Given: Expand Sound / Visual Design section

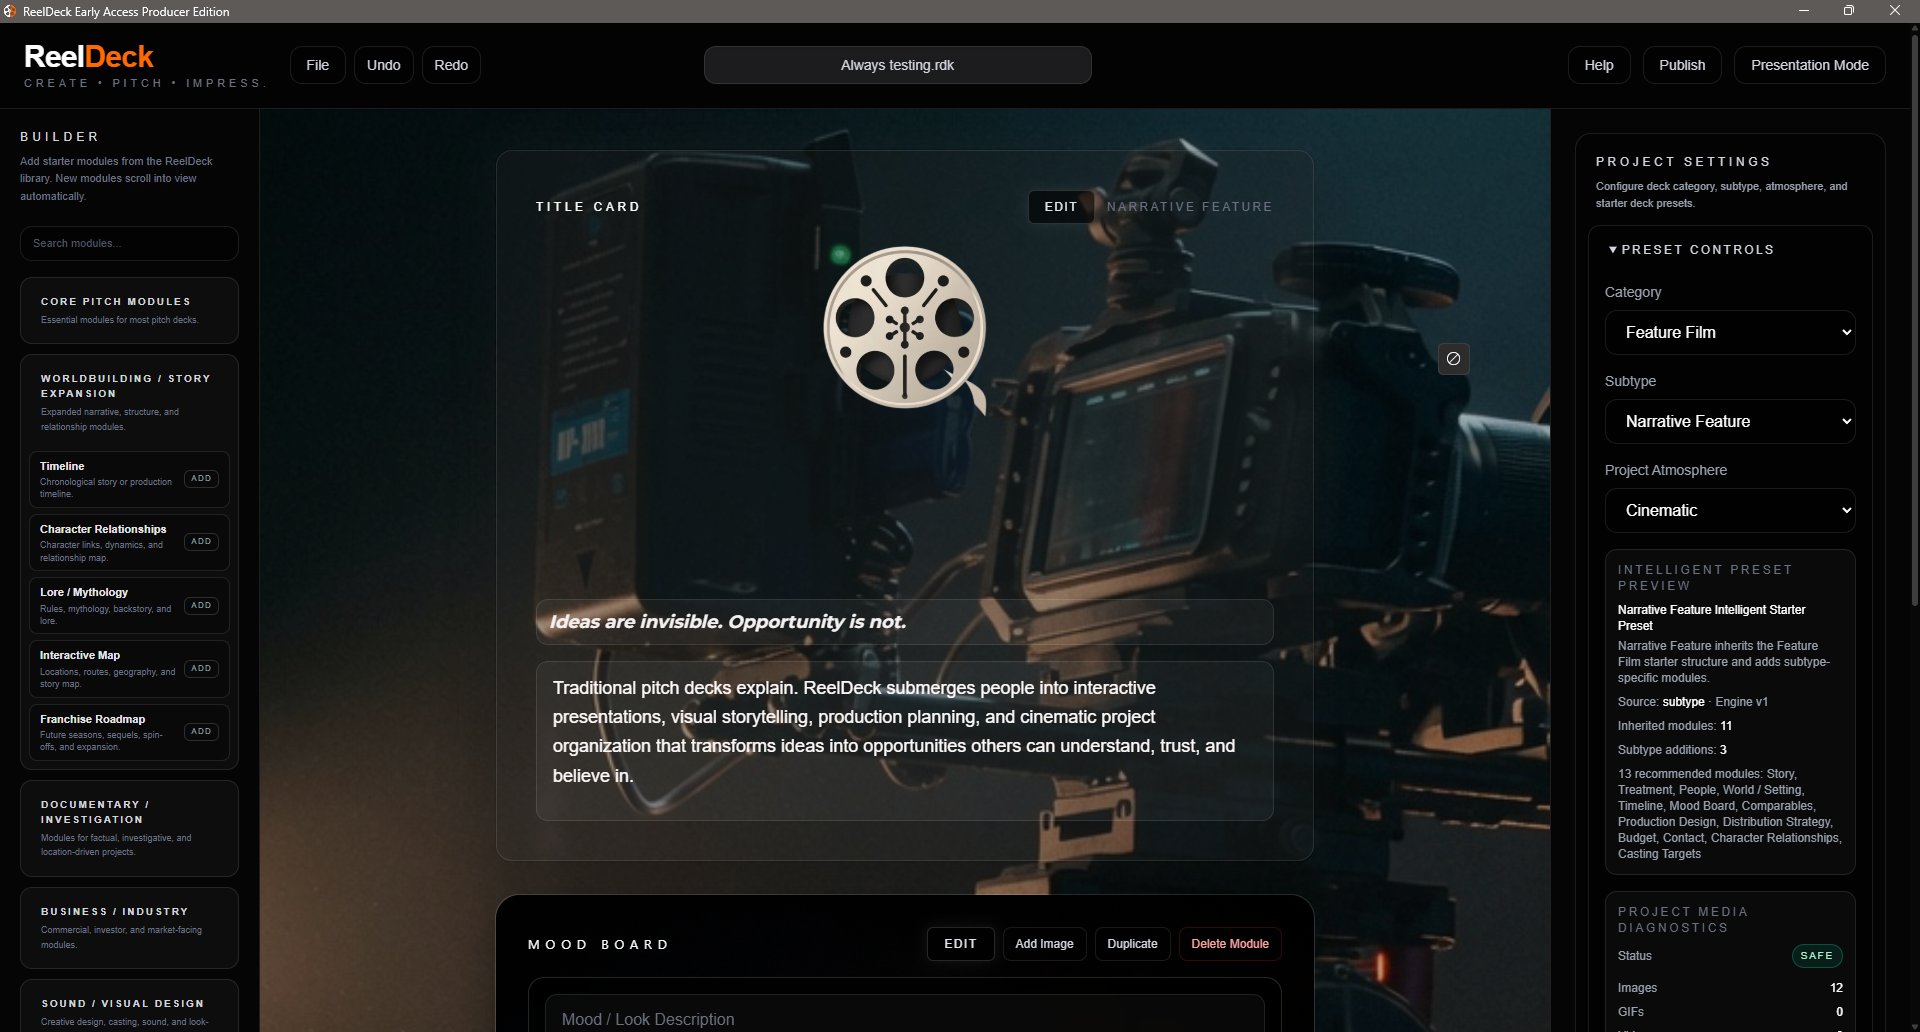Looking at the screenshot, I should point(129,1008).
